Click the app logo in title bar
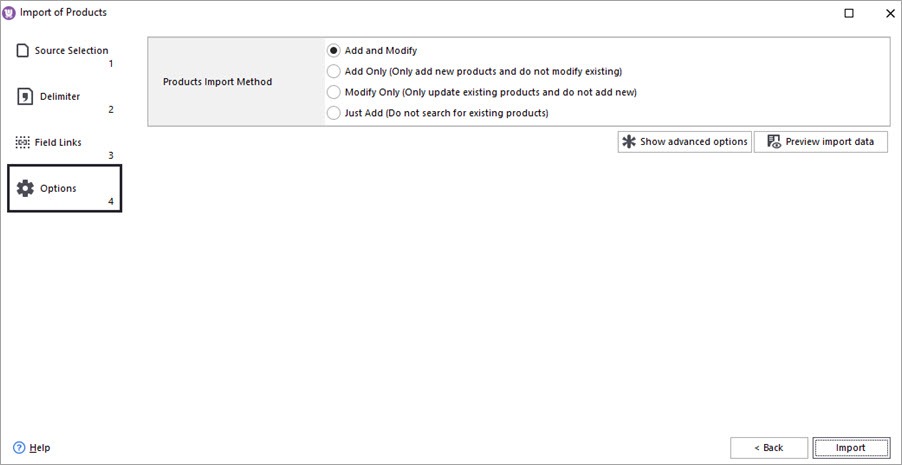The width and height of the screenshot is (902, 465). click(9, 13)
